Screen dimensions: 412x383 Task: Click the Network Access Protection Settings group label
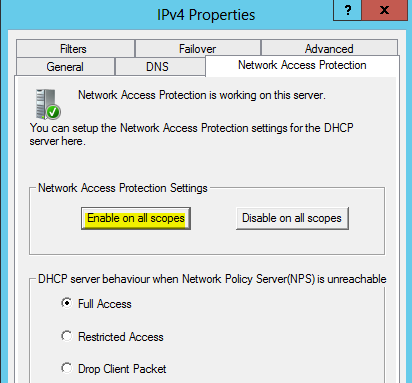click(x=123, y=188)
